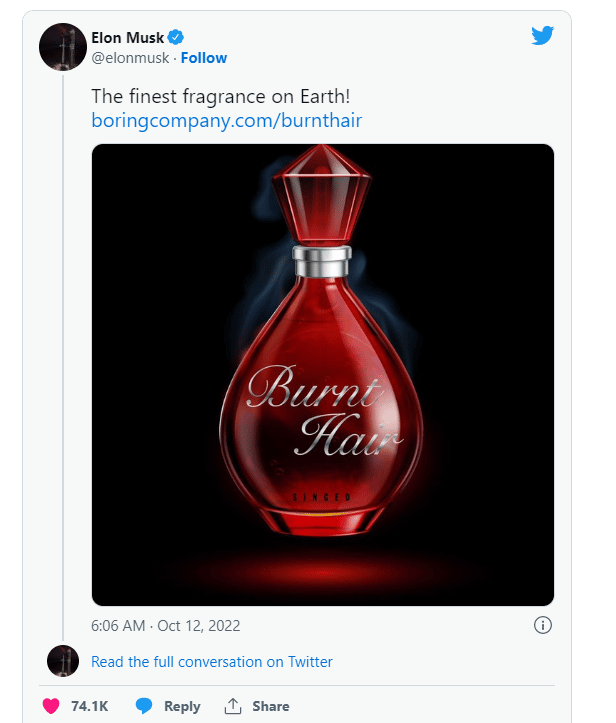Open the tweet info icon
616x723 pixels.
pos(543,626)
